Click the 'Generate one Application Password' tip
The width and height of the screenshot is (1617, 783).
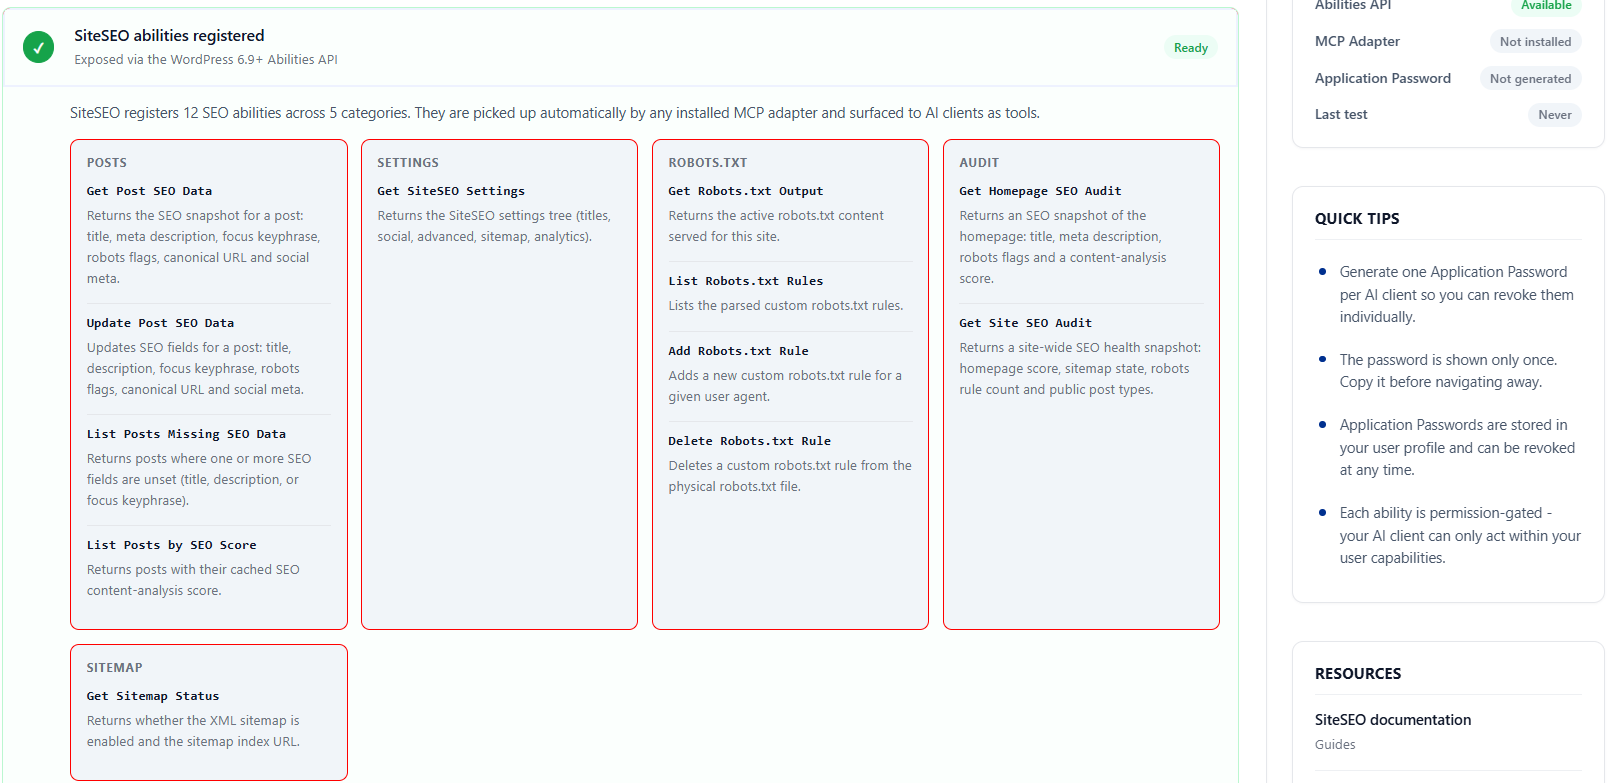click(1457, 294)
